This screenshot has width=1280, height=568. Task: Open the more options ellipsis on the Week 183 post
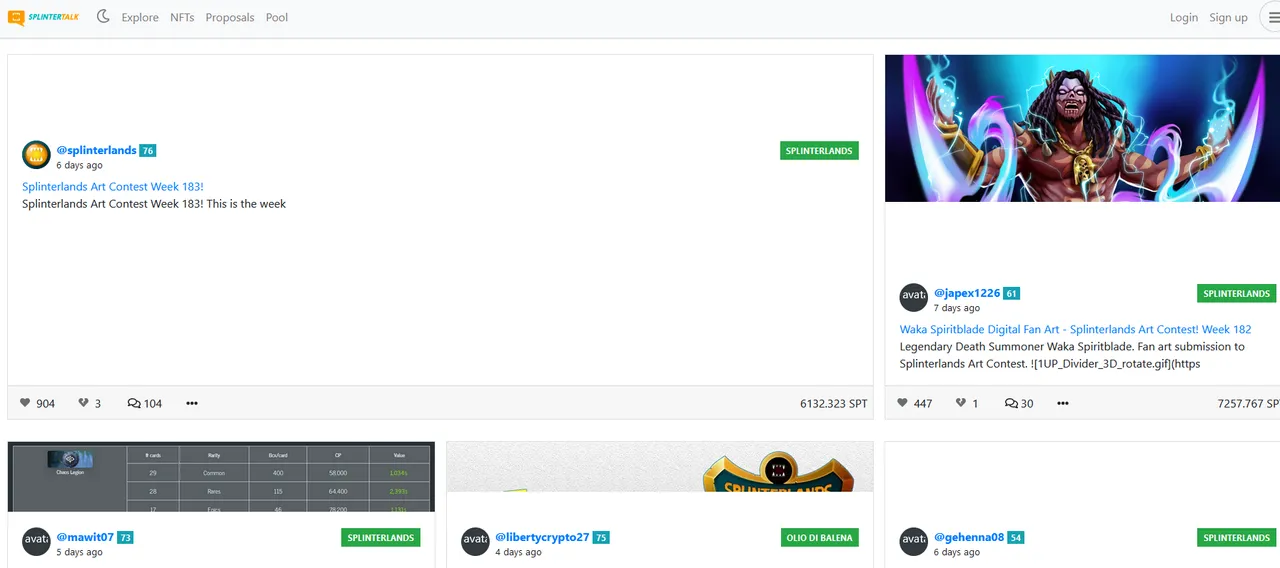click(x=192, y=403)
